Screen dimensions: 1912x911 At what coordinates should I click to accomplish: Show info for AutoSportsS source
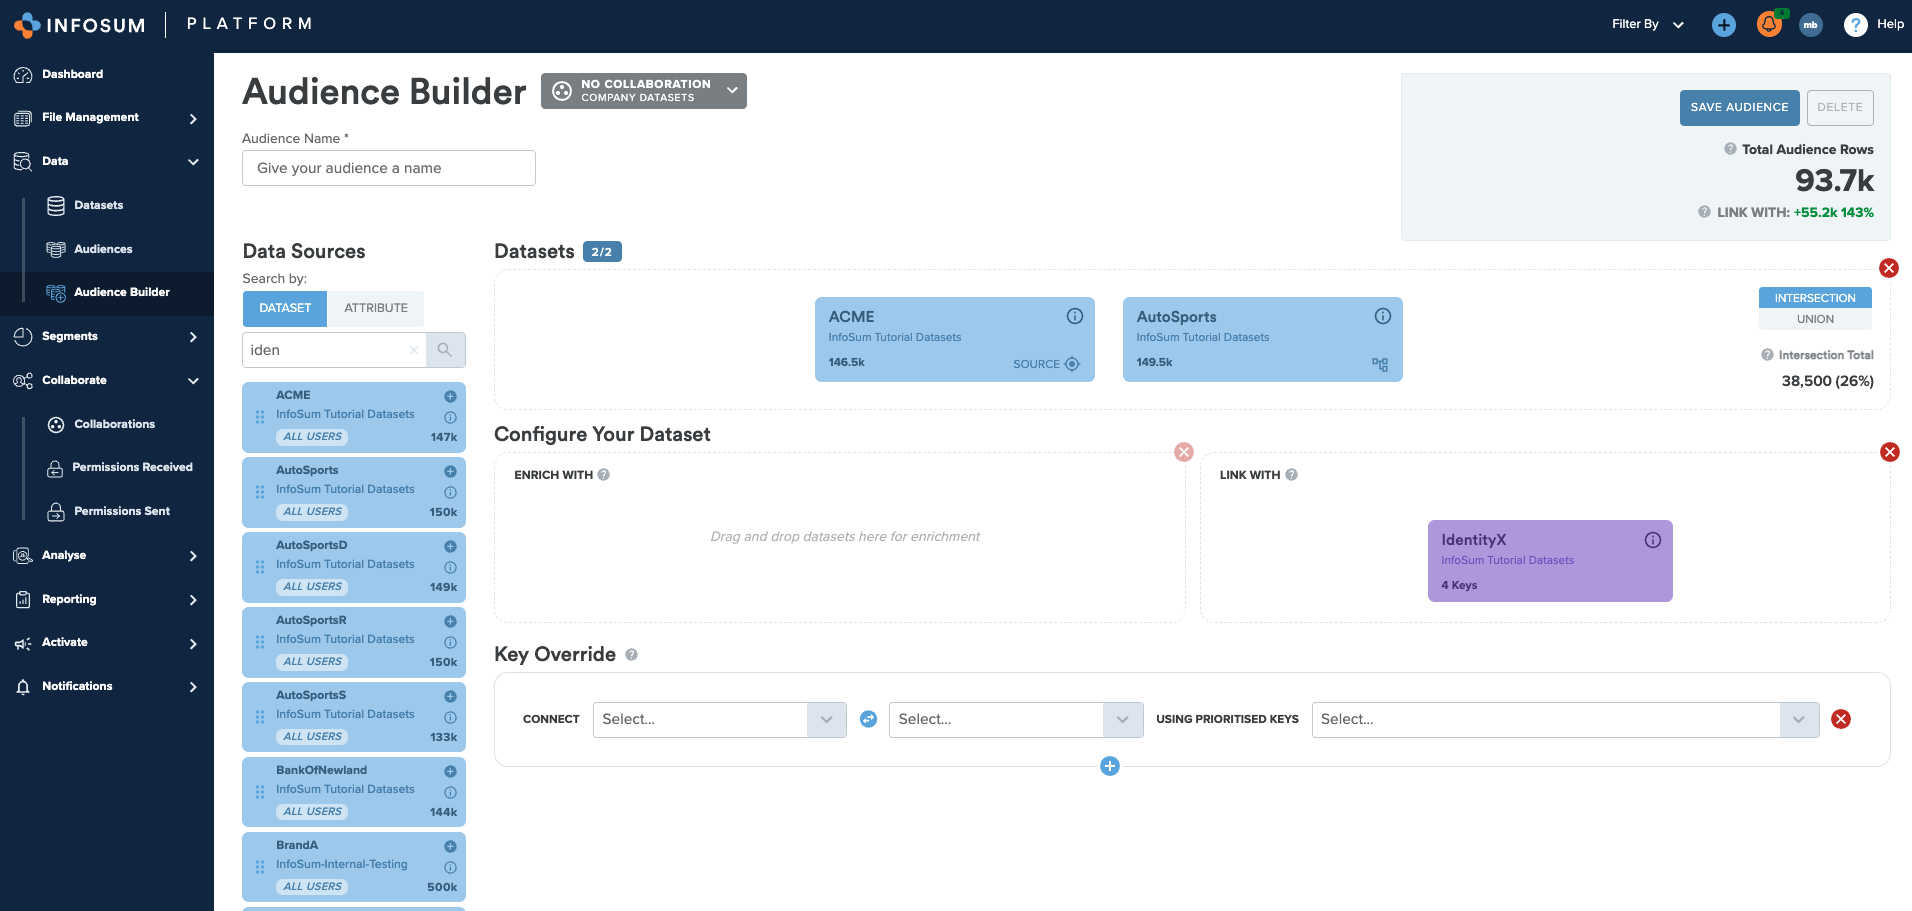click(450, 717)
